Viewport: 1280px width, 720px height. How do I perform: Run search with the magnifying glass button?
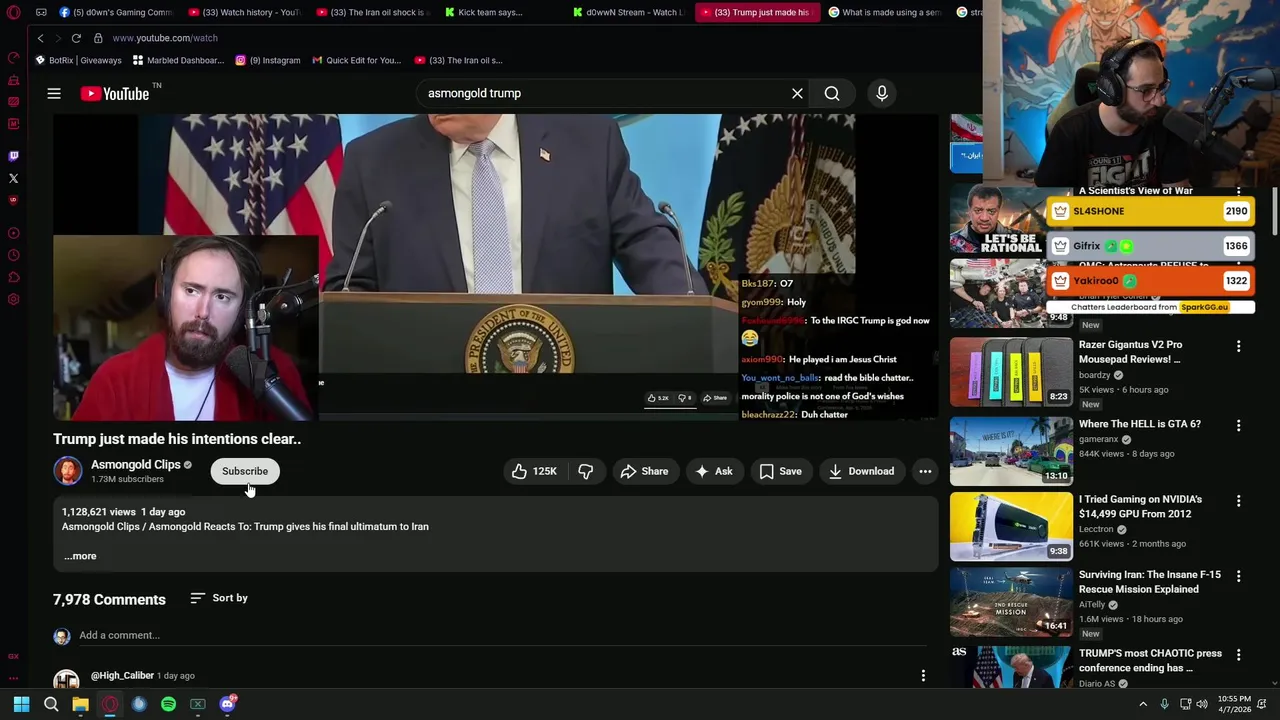tap(832, 93)
